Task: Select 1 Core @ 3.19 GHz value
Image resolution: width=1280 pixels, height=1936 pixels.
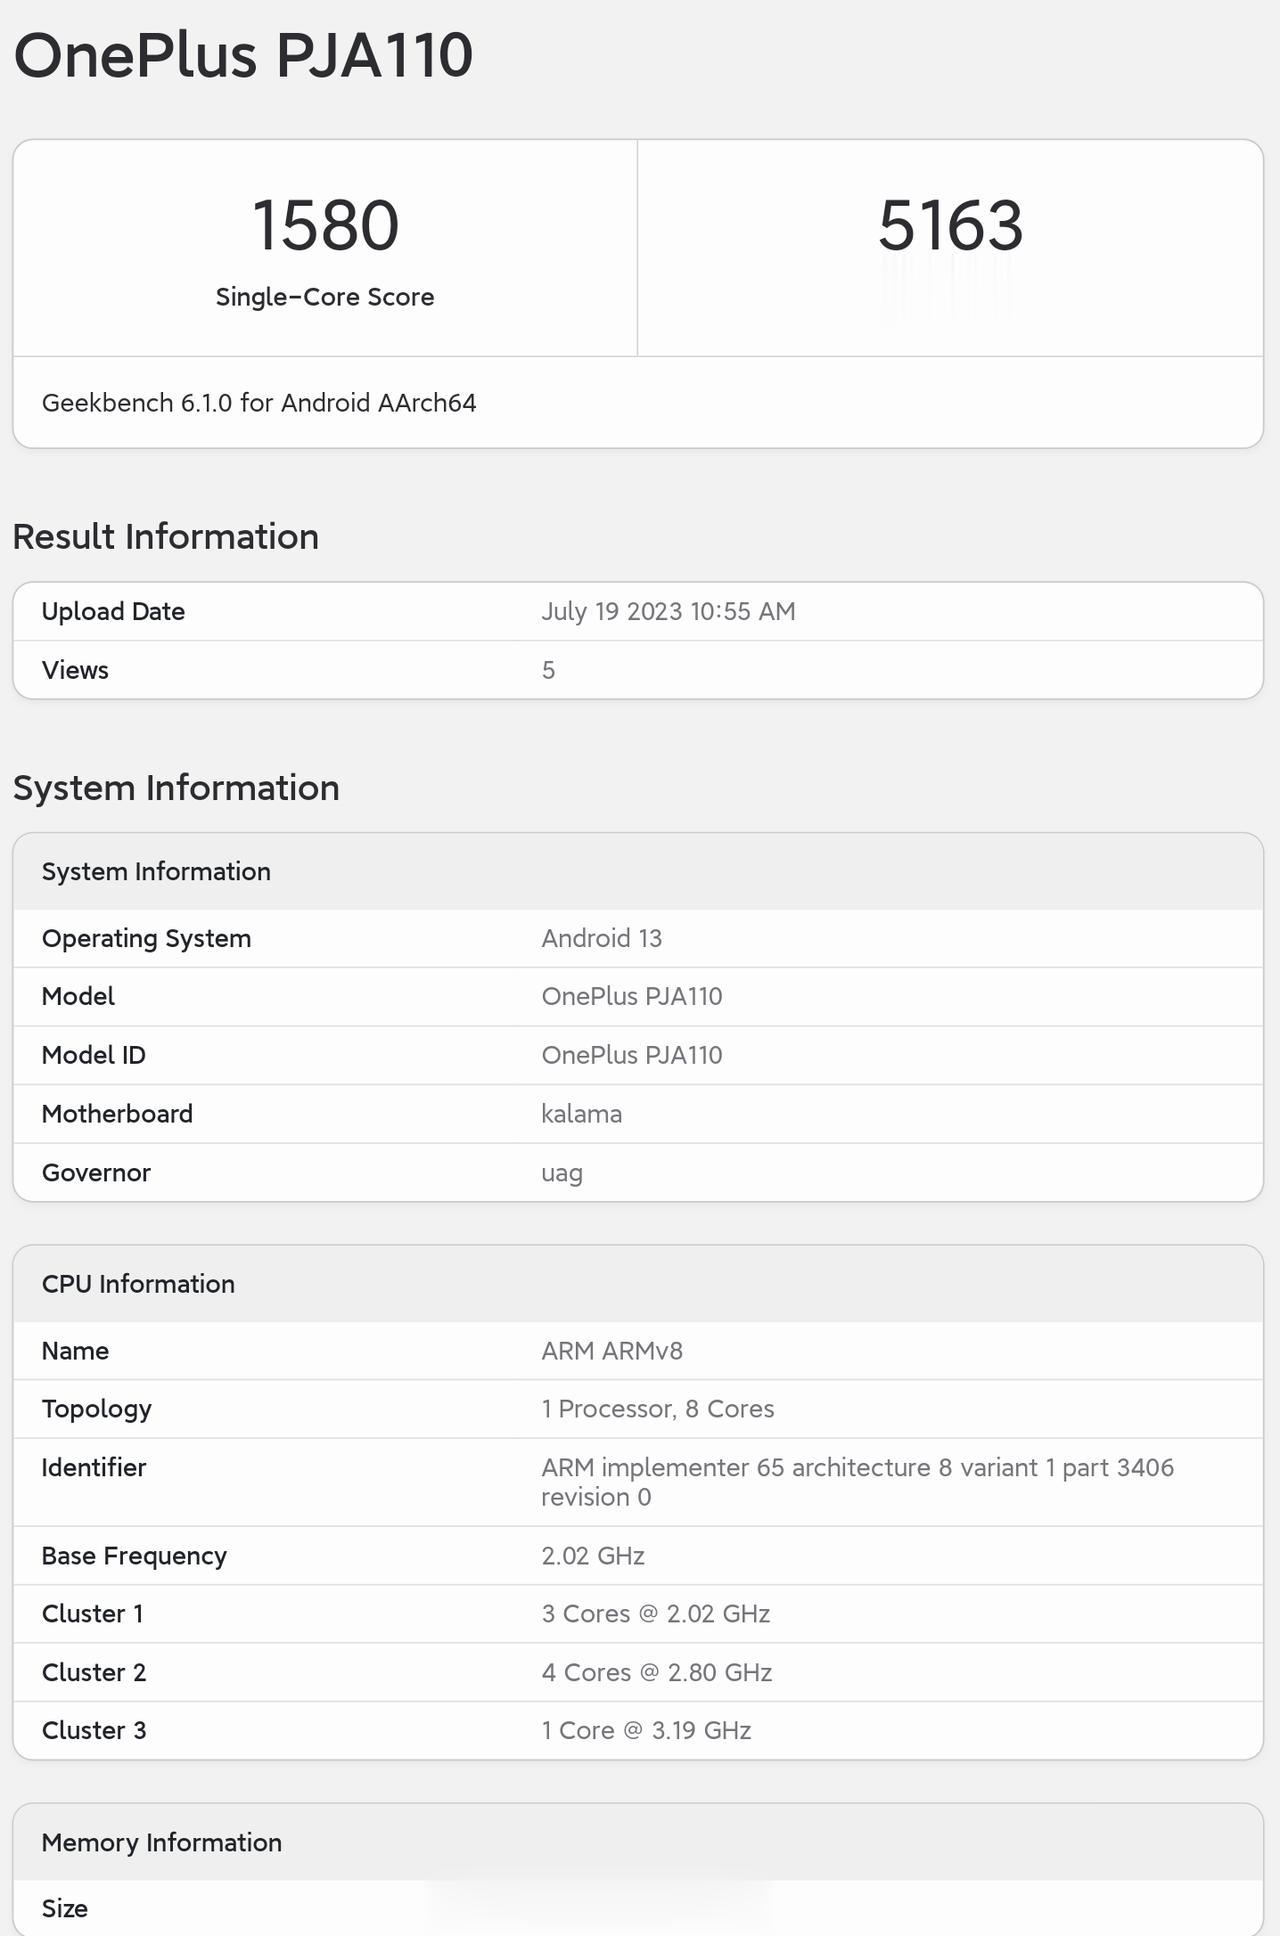Action: point(646,1731)
